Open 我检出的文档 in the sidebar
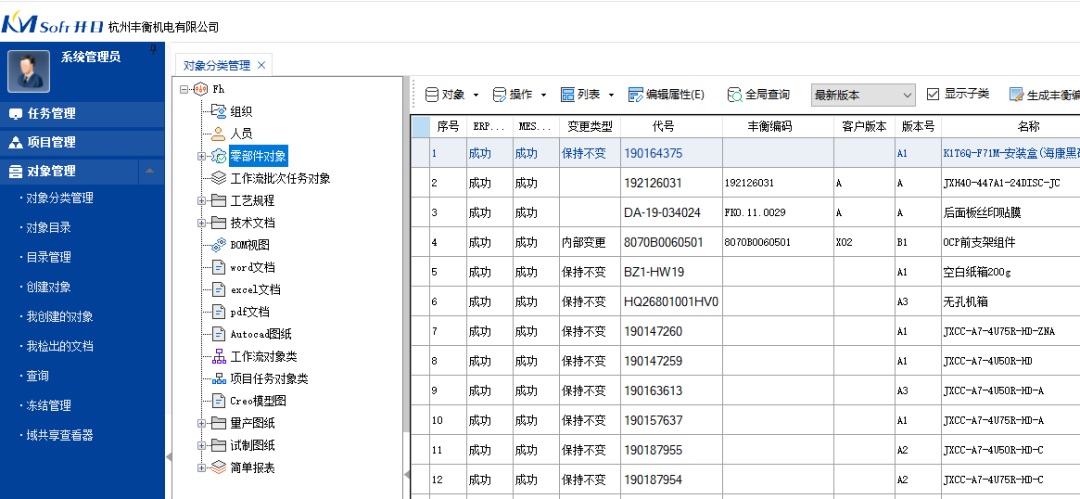Image resolution: width=1080 pixels, height=499 pixels. pos(59,346)
